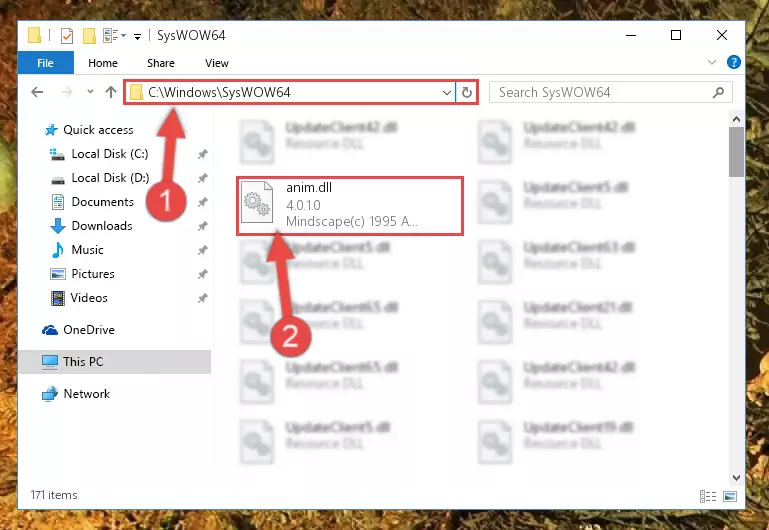The height and width of the screenshot is (530, 769).
Task: Click the pin icon beside Pictures
Action: (203, 275)
